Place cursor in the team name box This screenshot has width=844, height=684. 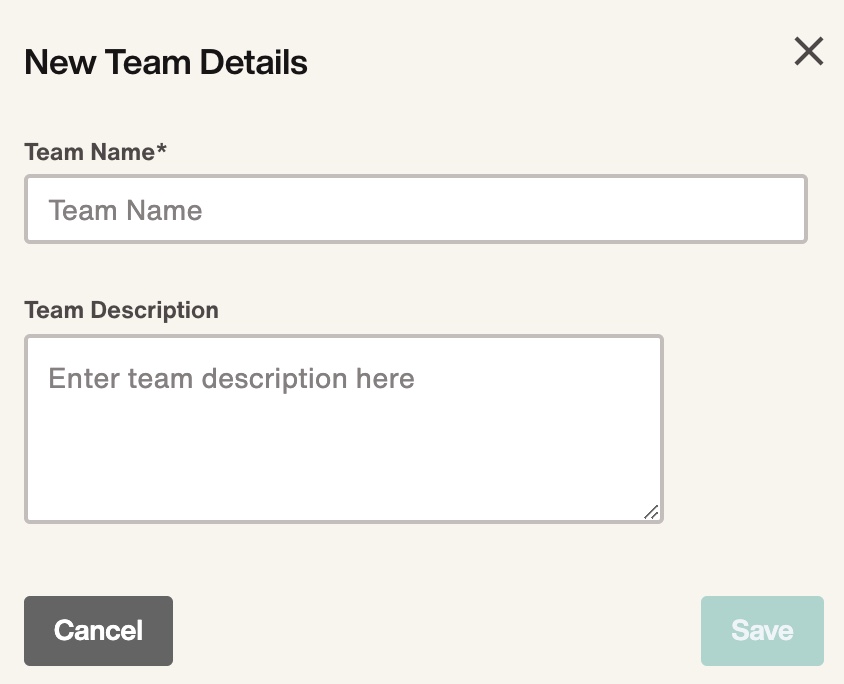416,209
